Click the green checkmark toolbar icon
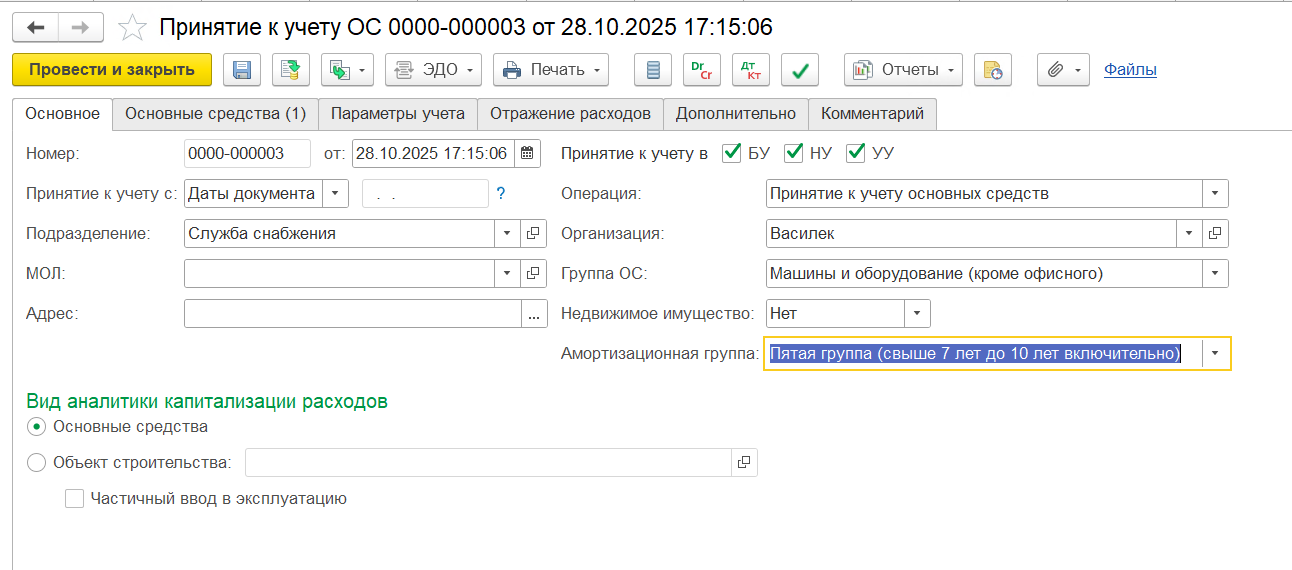Image resolution: width=1292 pixels, height=570 pixels. [800, 70]
